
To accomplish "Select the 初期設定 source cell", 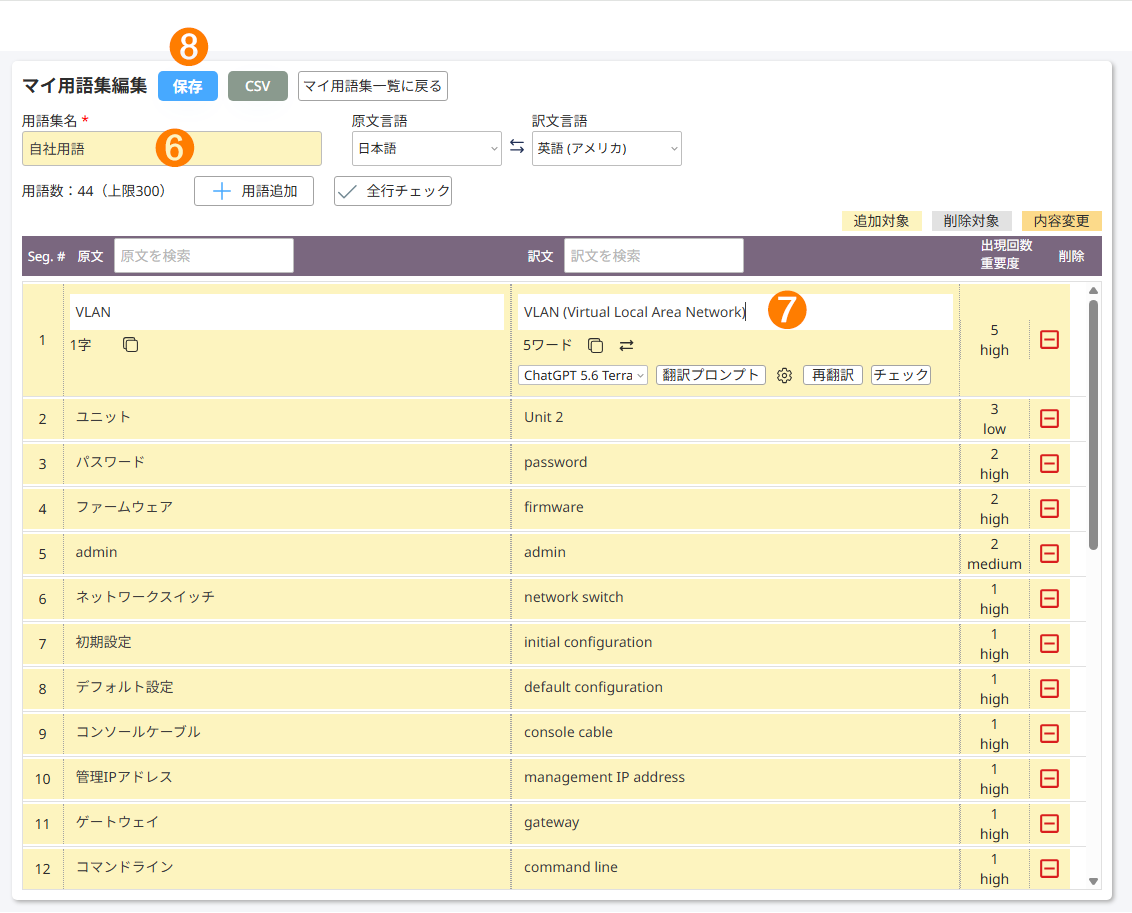I will [287, 644].
